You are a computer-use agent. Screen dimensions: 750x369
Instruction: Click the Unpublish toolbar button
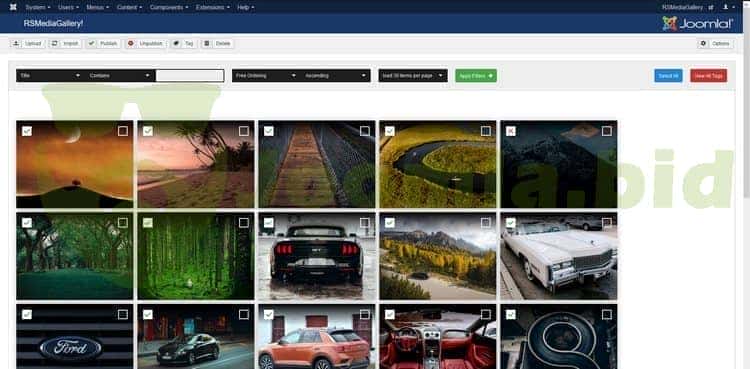pyautogui.click(x=146, y=44)
